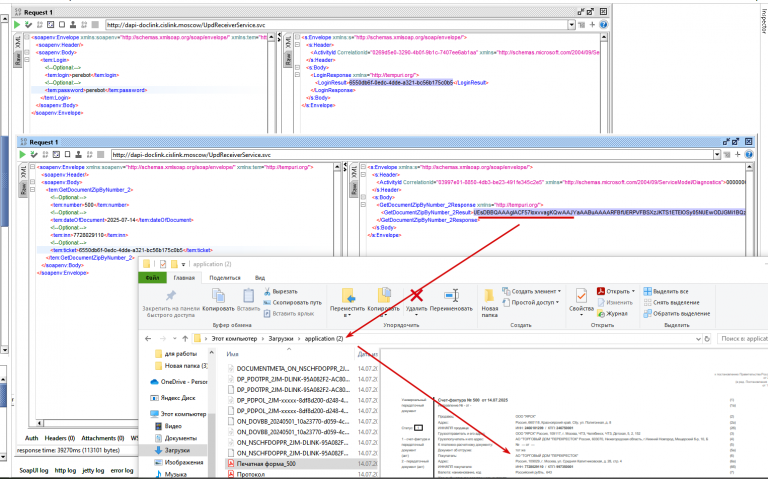Open the http log tab
Viewport: 768px width, 479px height.
[65, 470]
